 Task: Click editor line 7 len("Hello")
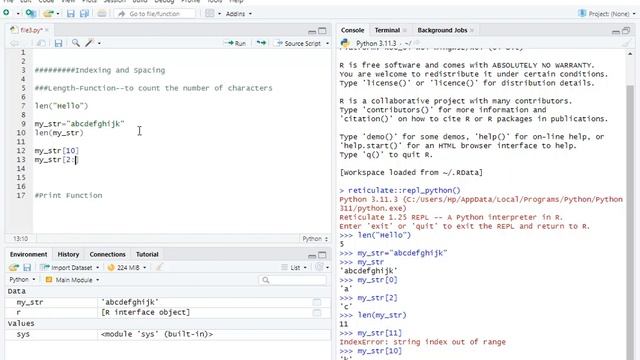click(61, 106)
